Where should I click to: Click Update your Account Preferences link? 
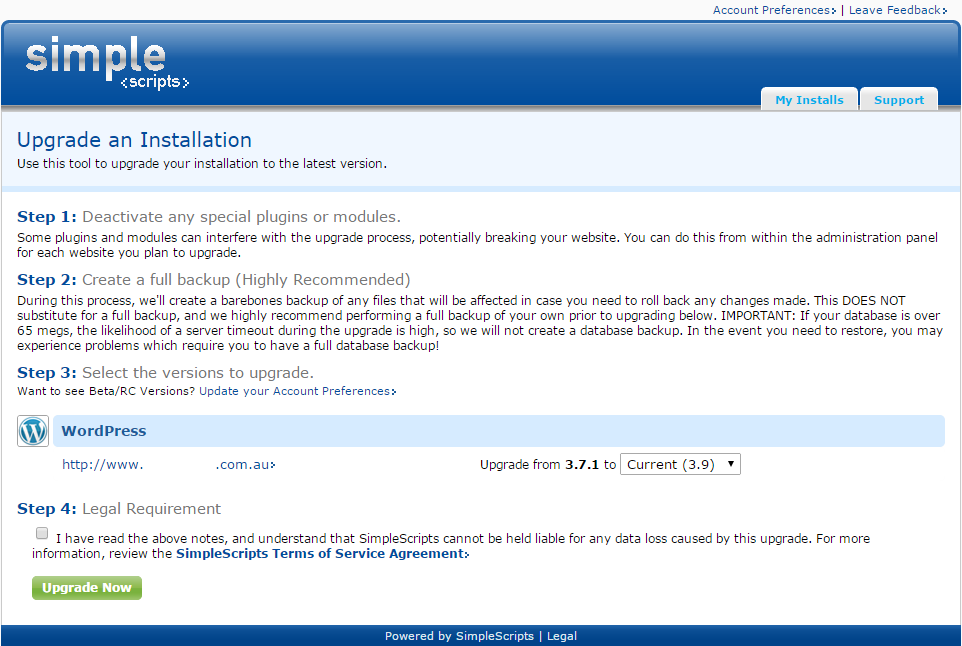tap(298, 391)
